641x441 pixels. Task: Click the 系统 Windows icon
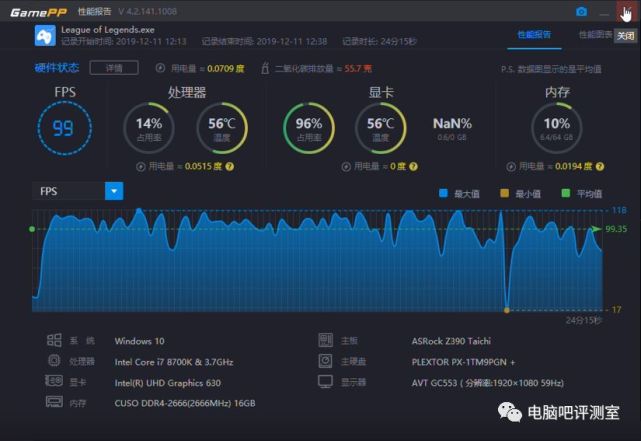tap(54, 340)
